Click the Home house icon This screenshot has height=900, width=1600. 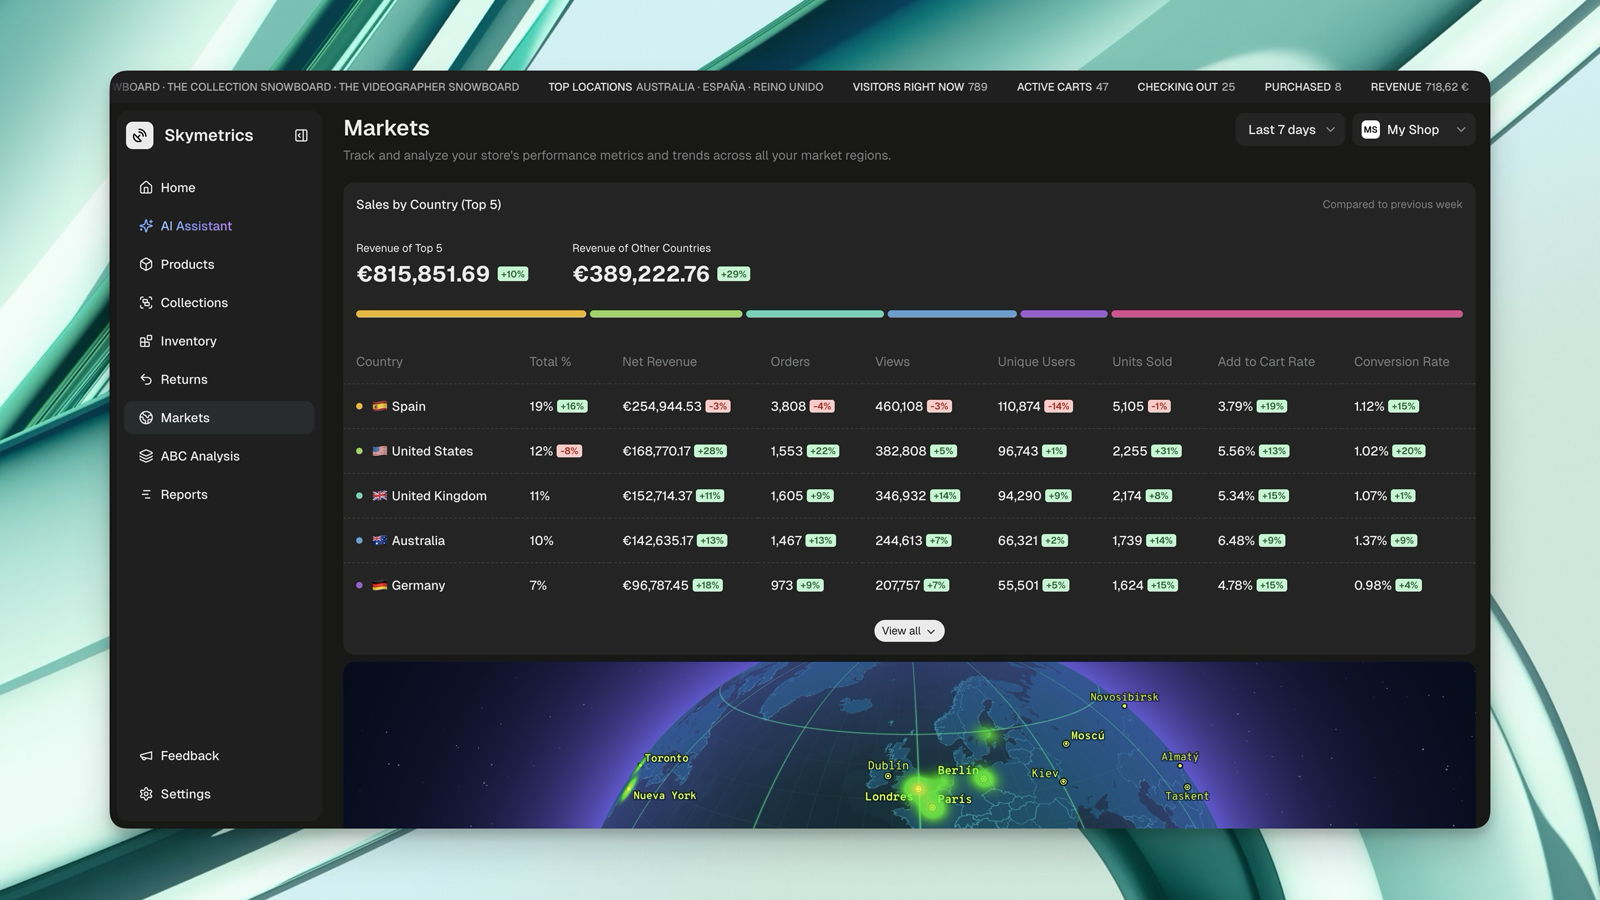point(146,187)
